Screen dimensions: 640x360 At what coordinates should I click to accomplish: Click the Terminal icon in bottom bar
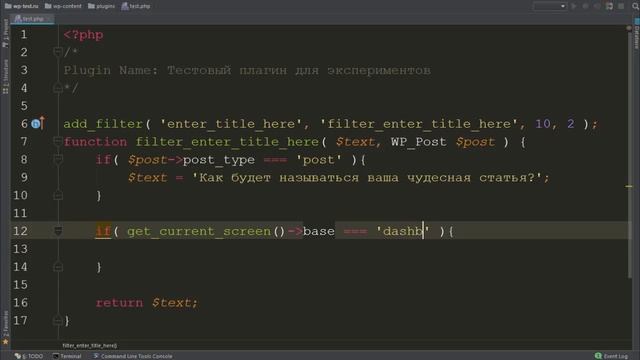click(x=56, y=356)
